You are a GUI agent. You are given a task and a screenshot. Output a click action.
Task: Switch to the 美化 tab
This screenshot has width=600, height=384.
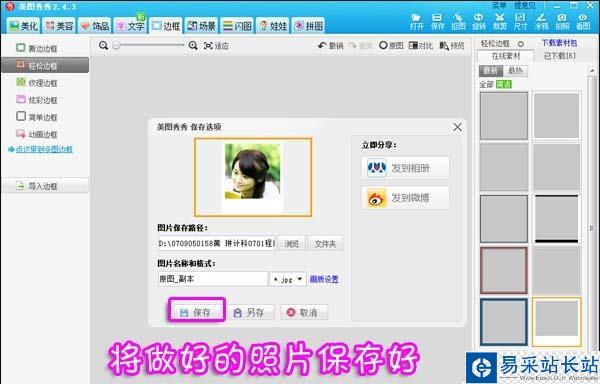23,26
